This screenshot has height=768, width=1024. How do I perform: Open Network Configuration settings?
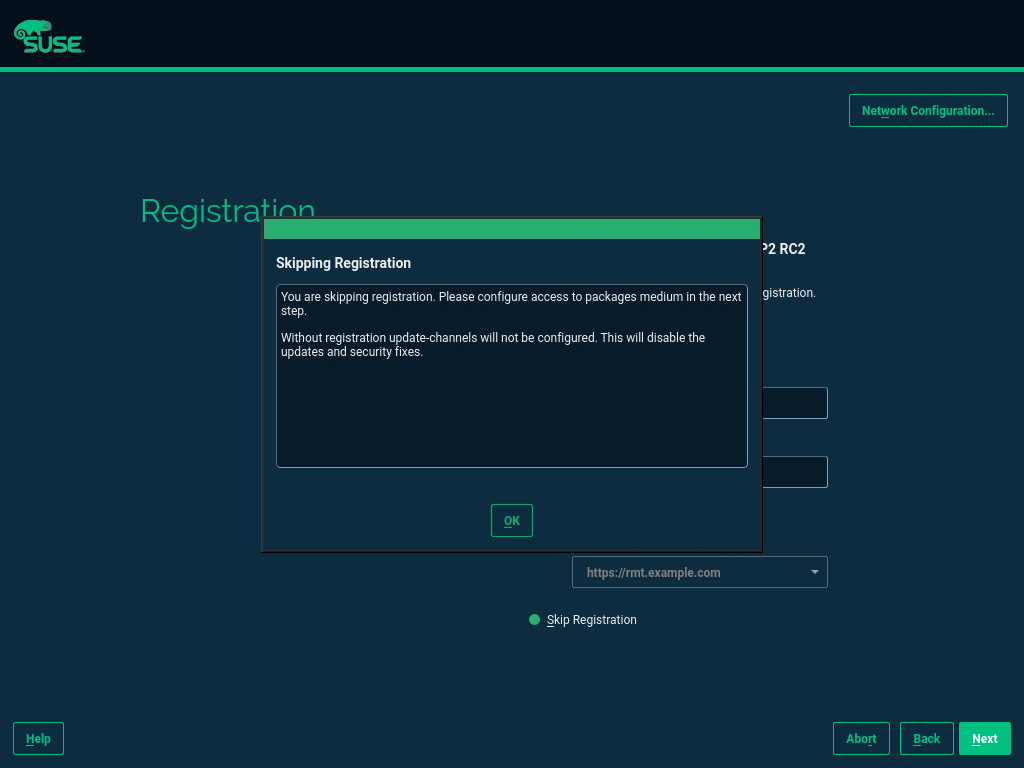pos(927,110)
